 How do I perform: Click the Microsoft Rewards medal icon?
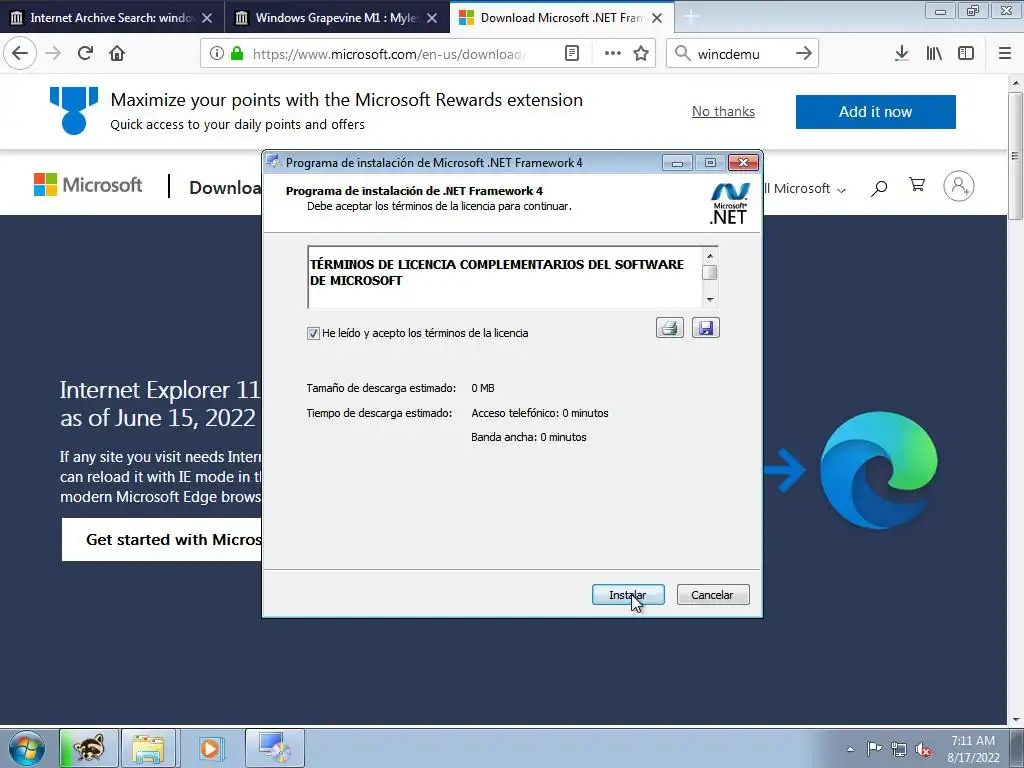point(74,111)
